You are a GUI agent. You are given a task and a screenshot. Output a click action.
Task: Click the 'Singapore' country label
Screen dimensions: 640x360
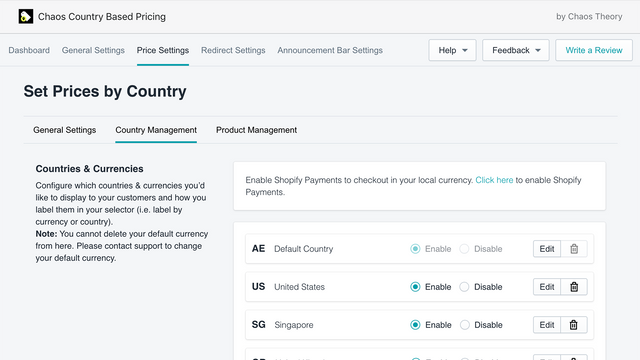294,325
